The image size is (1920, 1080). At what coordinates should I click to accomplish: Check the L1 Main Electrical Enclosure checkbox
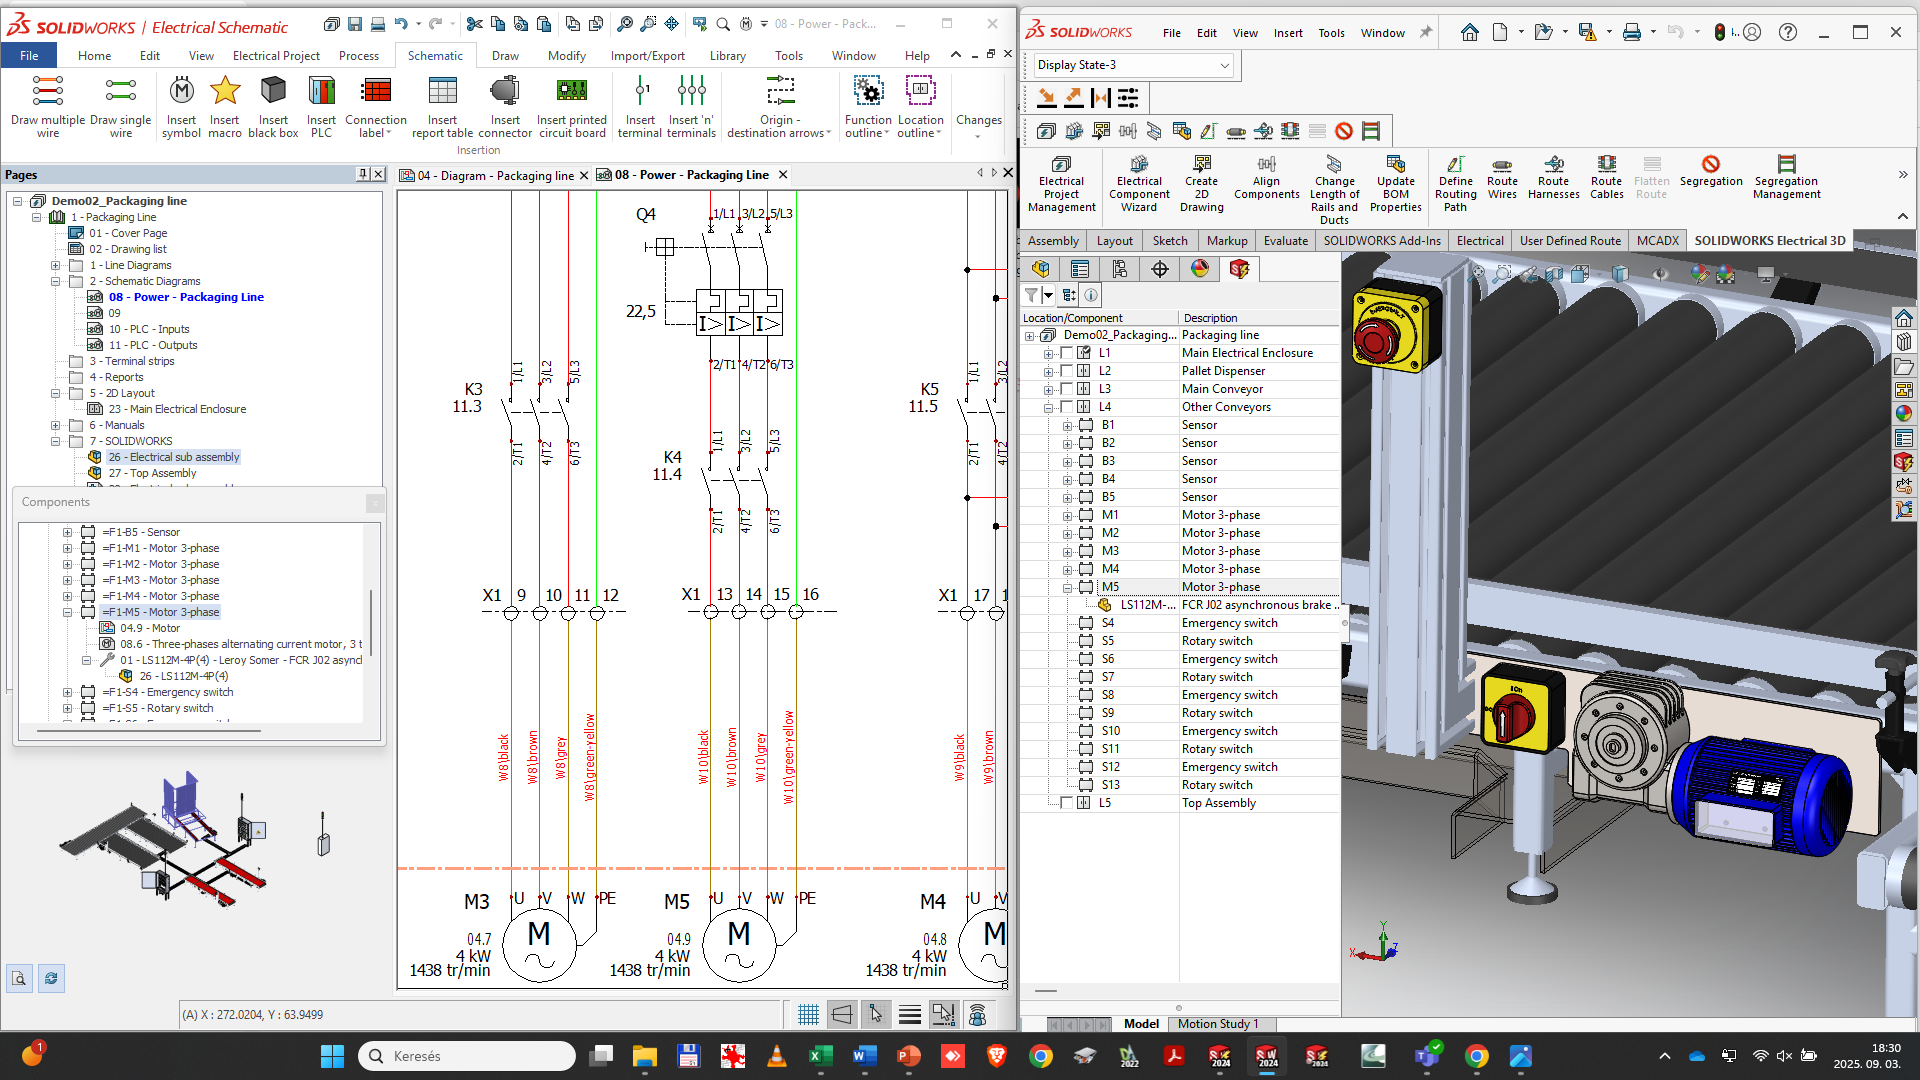tap(1066, 353)
